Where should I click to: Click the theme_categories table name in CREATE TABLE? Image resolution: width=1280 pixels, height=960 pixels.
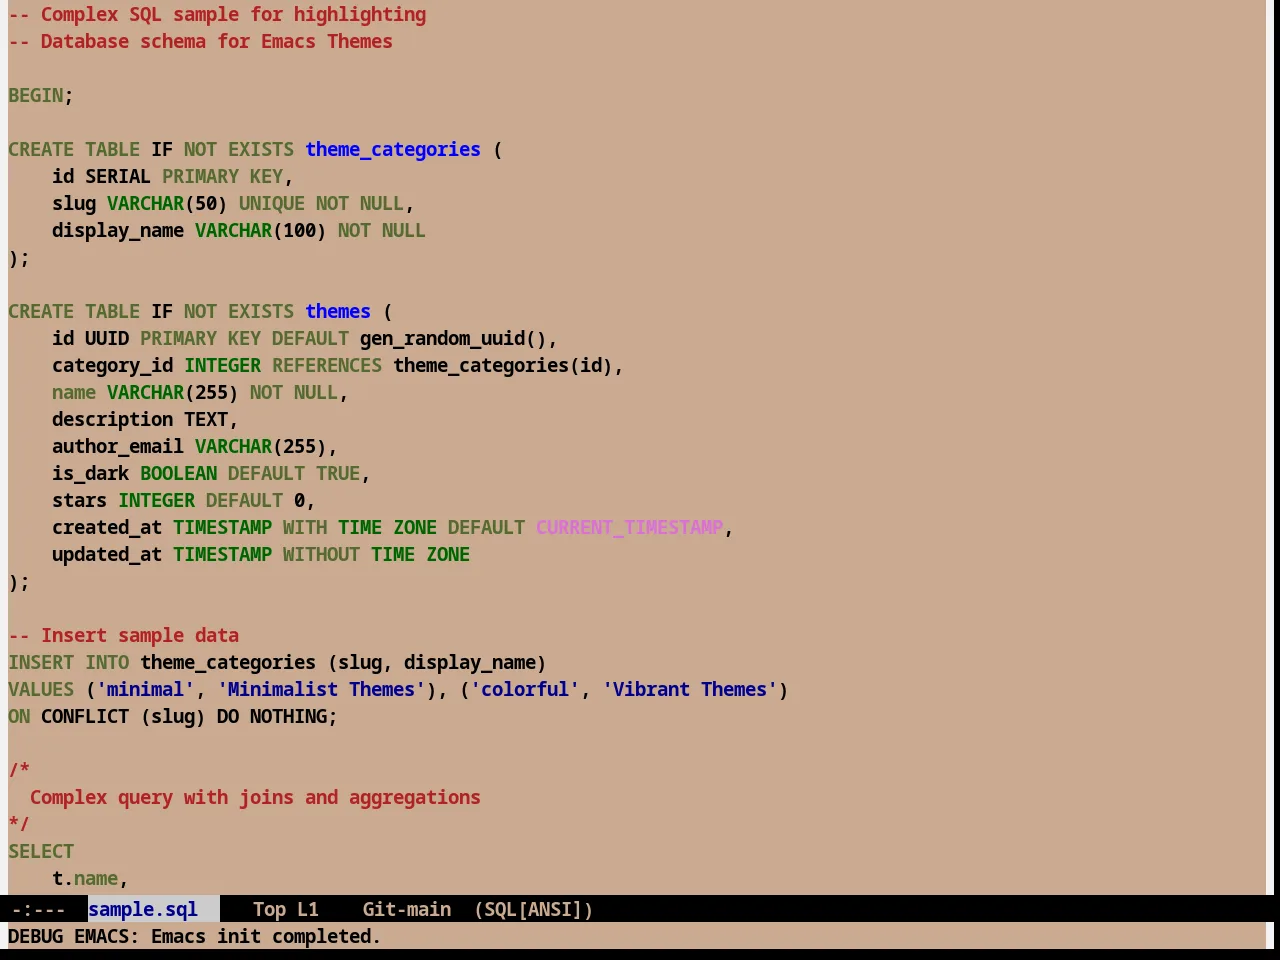point(393,149)
